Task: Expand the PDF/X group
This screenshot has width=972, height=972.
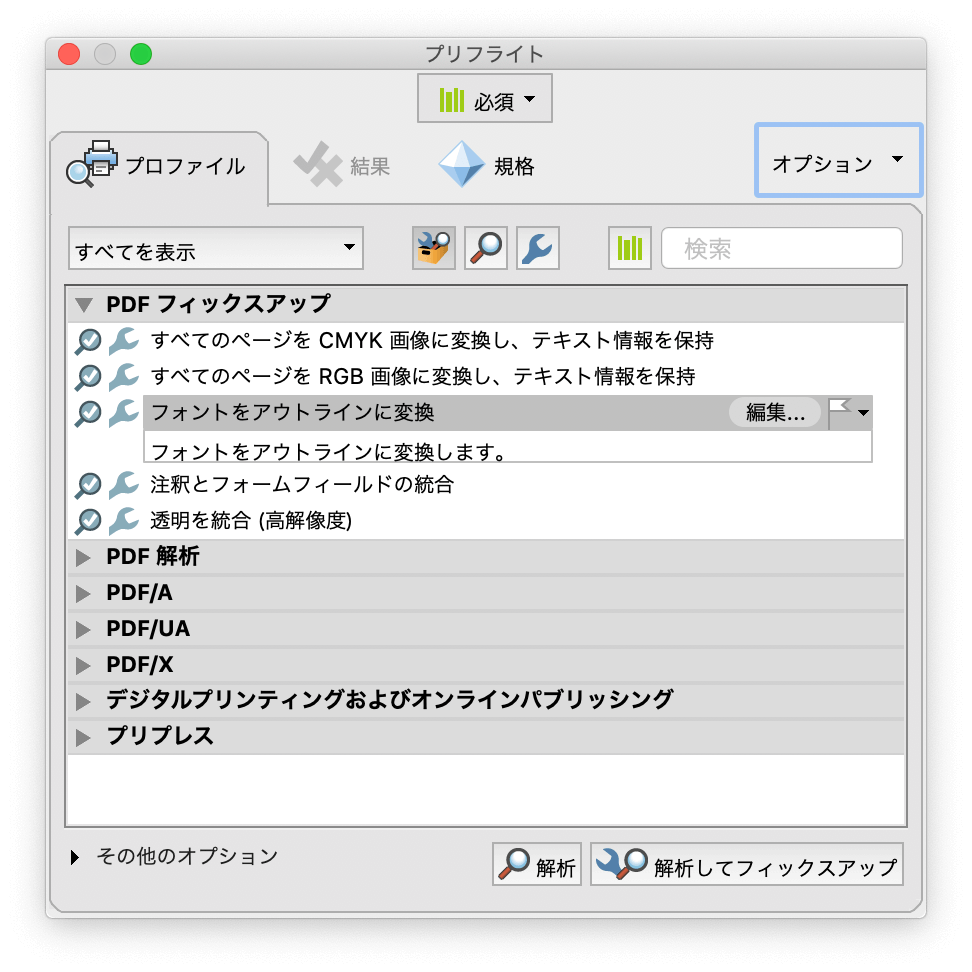Action: (x=83, y=665)
